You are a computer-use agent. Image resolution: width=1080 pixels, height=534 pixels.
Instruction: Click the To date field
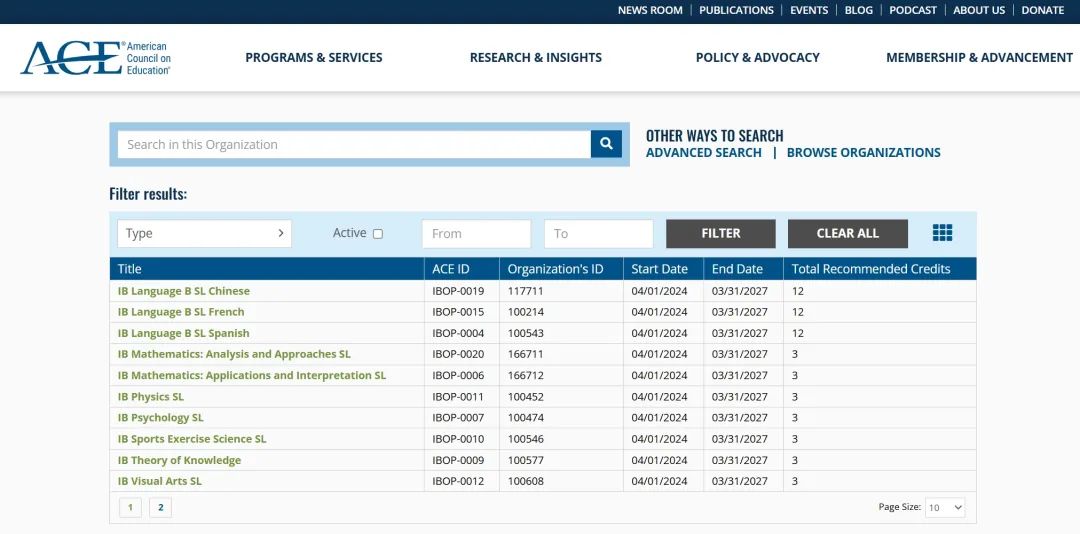pos(599,234)
